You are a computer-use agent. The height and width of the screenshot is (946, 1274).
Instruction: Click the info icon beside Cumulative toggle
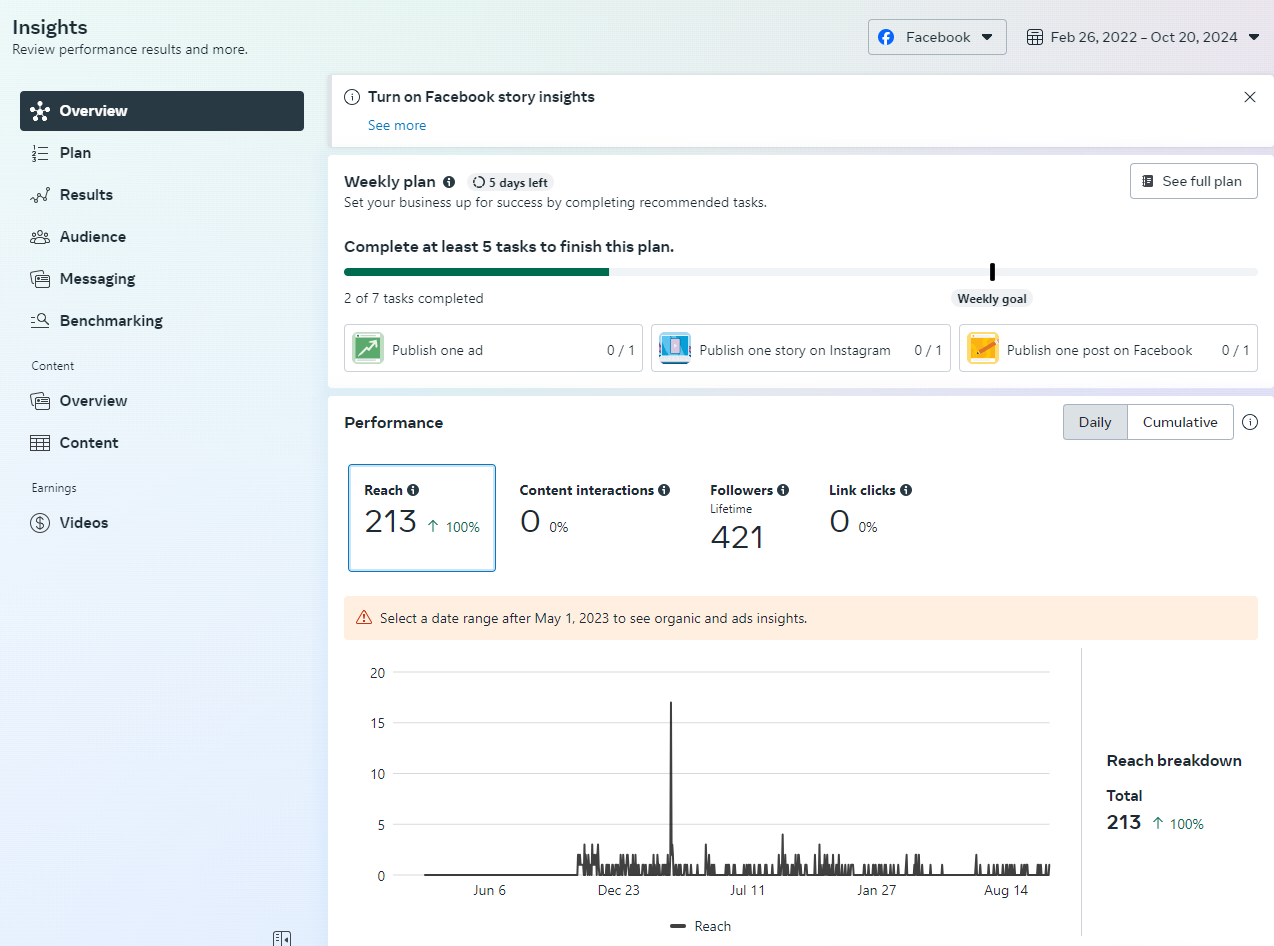click(x=1250, y=422)
